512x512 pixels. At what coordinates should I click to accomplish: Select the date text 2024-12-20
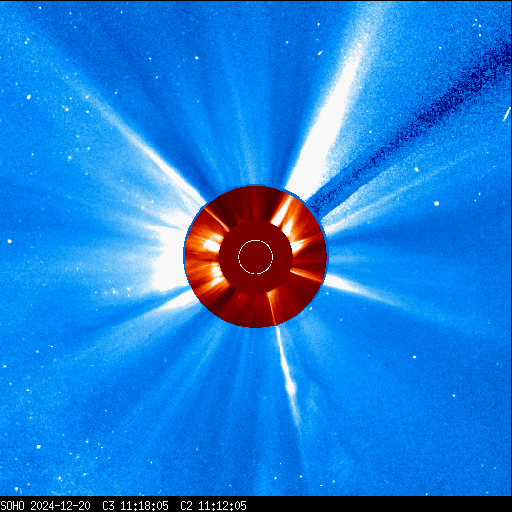[60, 506]
